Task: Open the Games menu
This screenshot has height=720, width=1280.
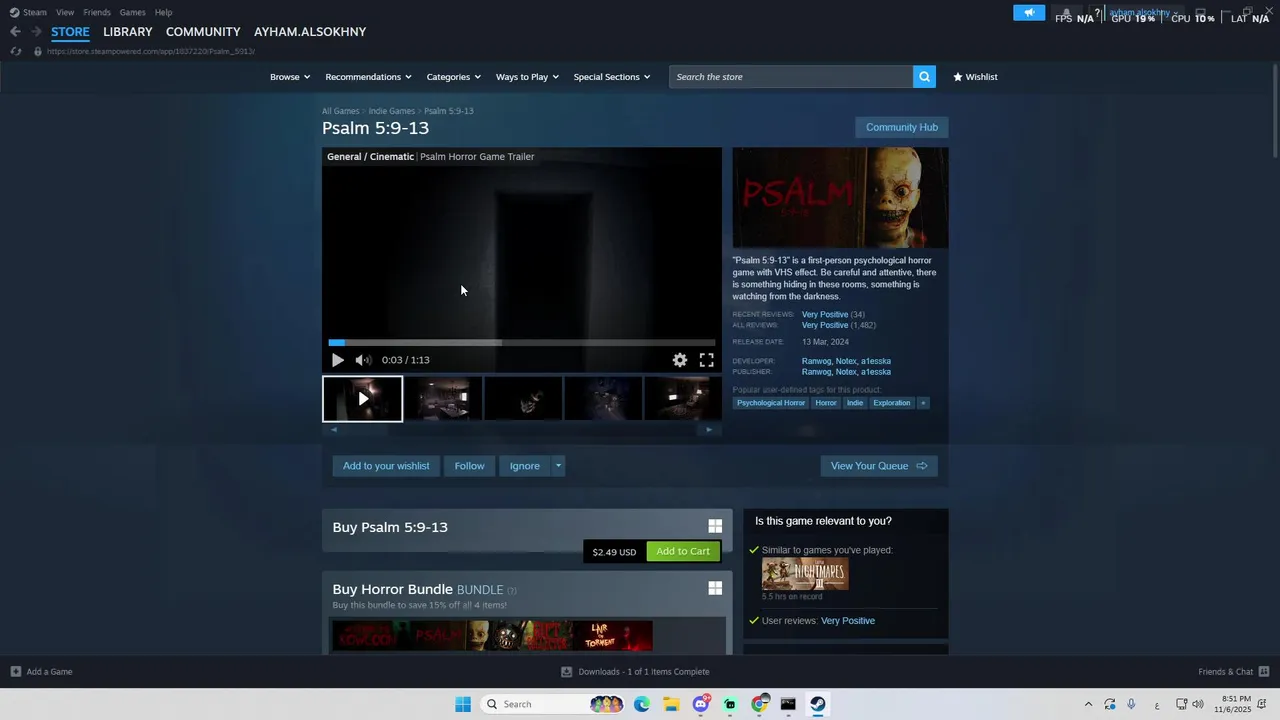Action: (x=132, y=12)
